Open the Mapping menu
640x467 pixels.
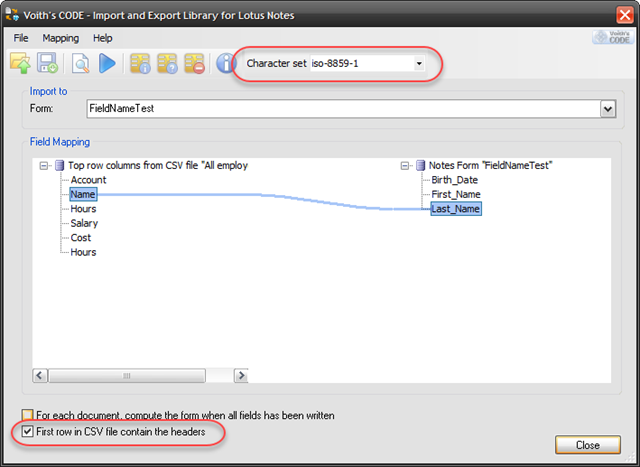coord(60,38)
